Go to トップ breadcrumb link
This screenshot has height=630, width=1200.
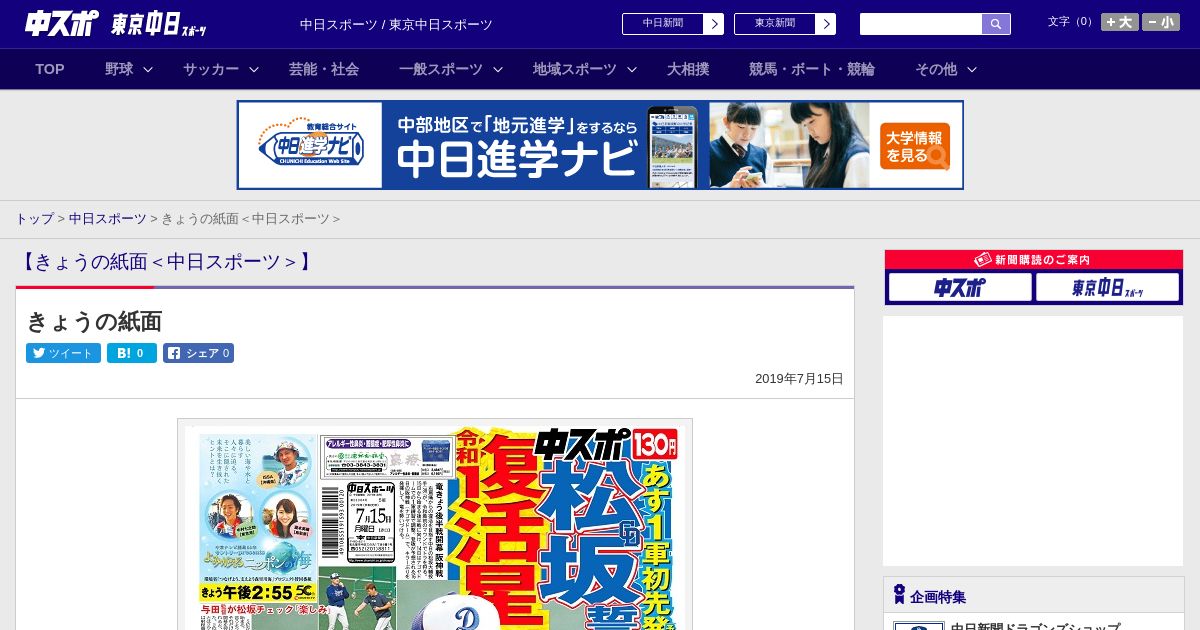34,218
